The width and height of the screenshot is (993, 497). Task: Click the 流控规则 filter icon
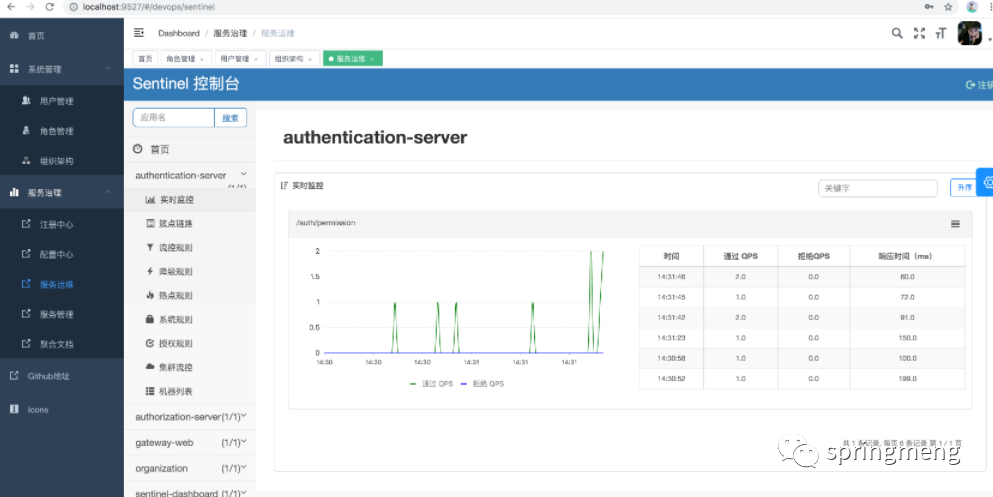pos(150,248)
